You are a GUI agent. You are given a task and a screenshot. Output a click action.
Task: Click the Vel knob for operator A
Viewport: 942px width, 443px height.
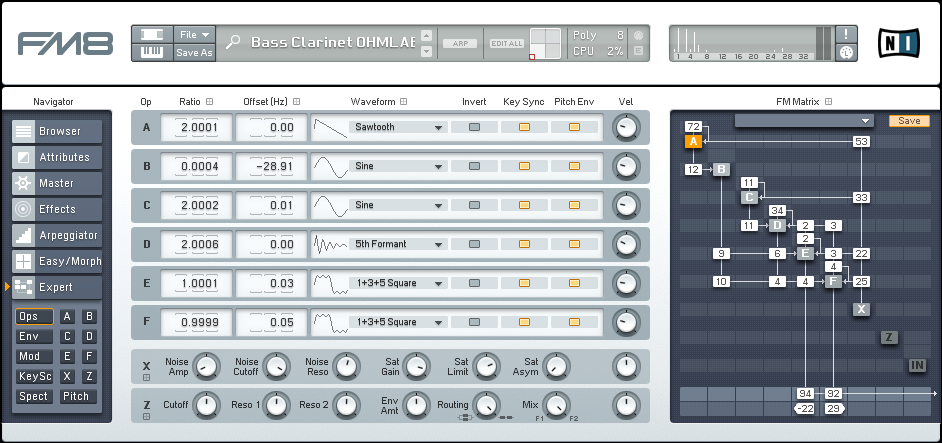pos(626,127)
